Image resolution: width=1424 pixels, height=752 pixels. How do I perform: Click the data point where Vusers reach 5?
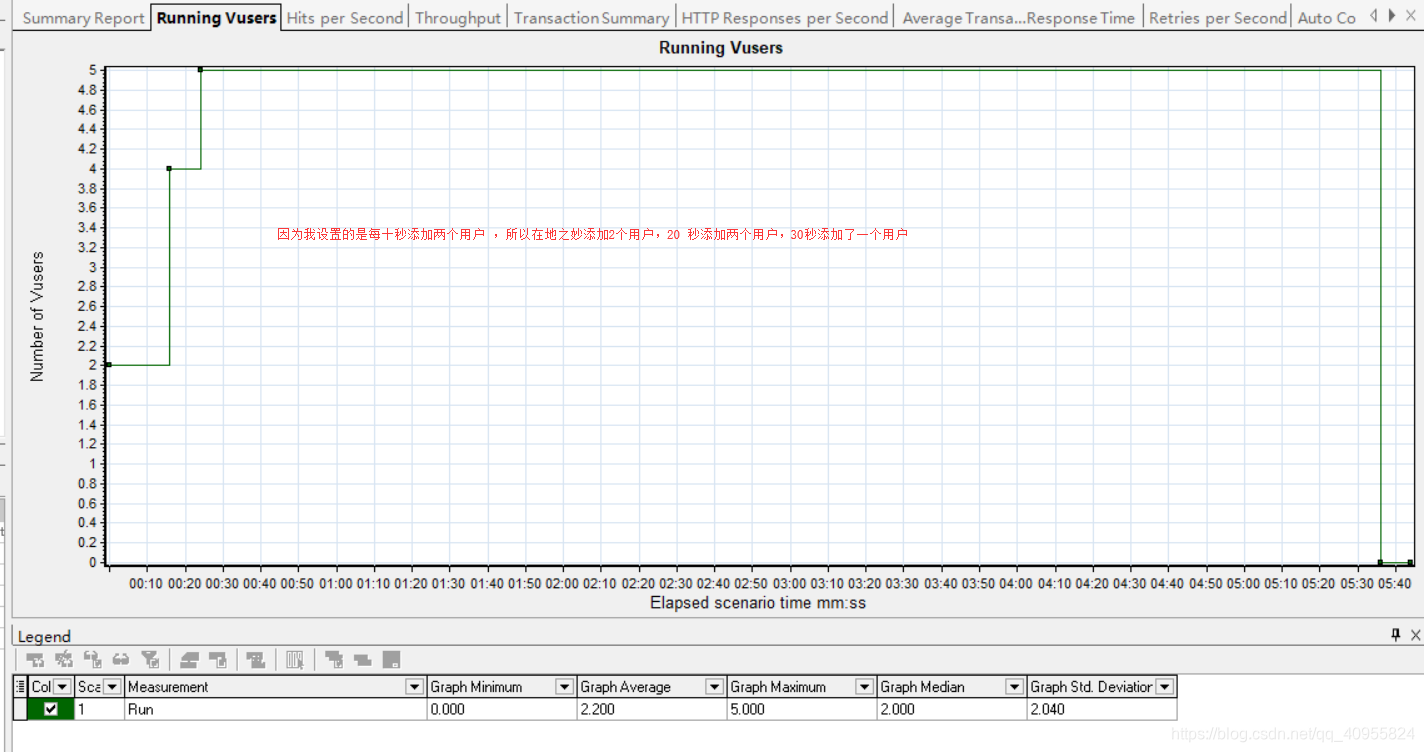click(200, 70)
